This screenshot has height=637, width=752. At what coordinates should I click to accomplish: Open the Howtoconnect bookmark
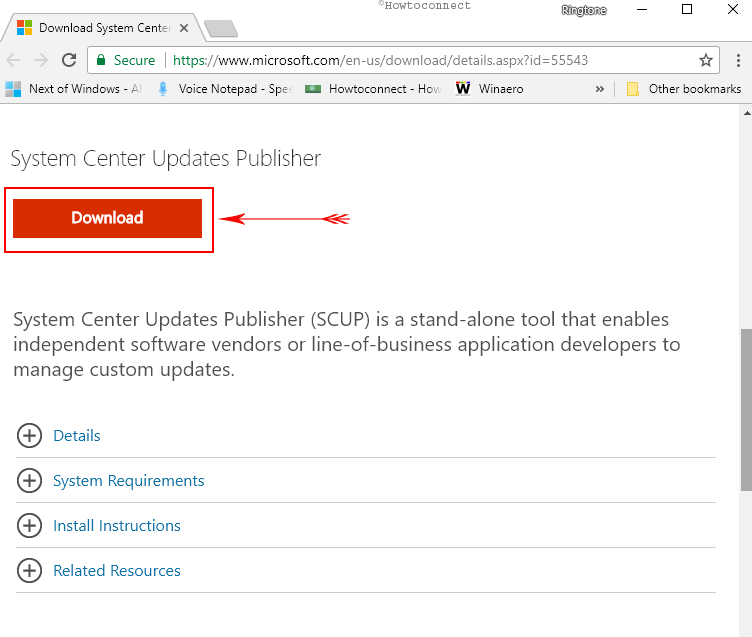tap(373, 89)
